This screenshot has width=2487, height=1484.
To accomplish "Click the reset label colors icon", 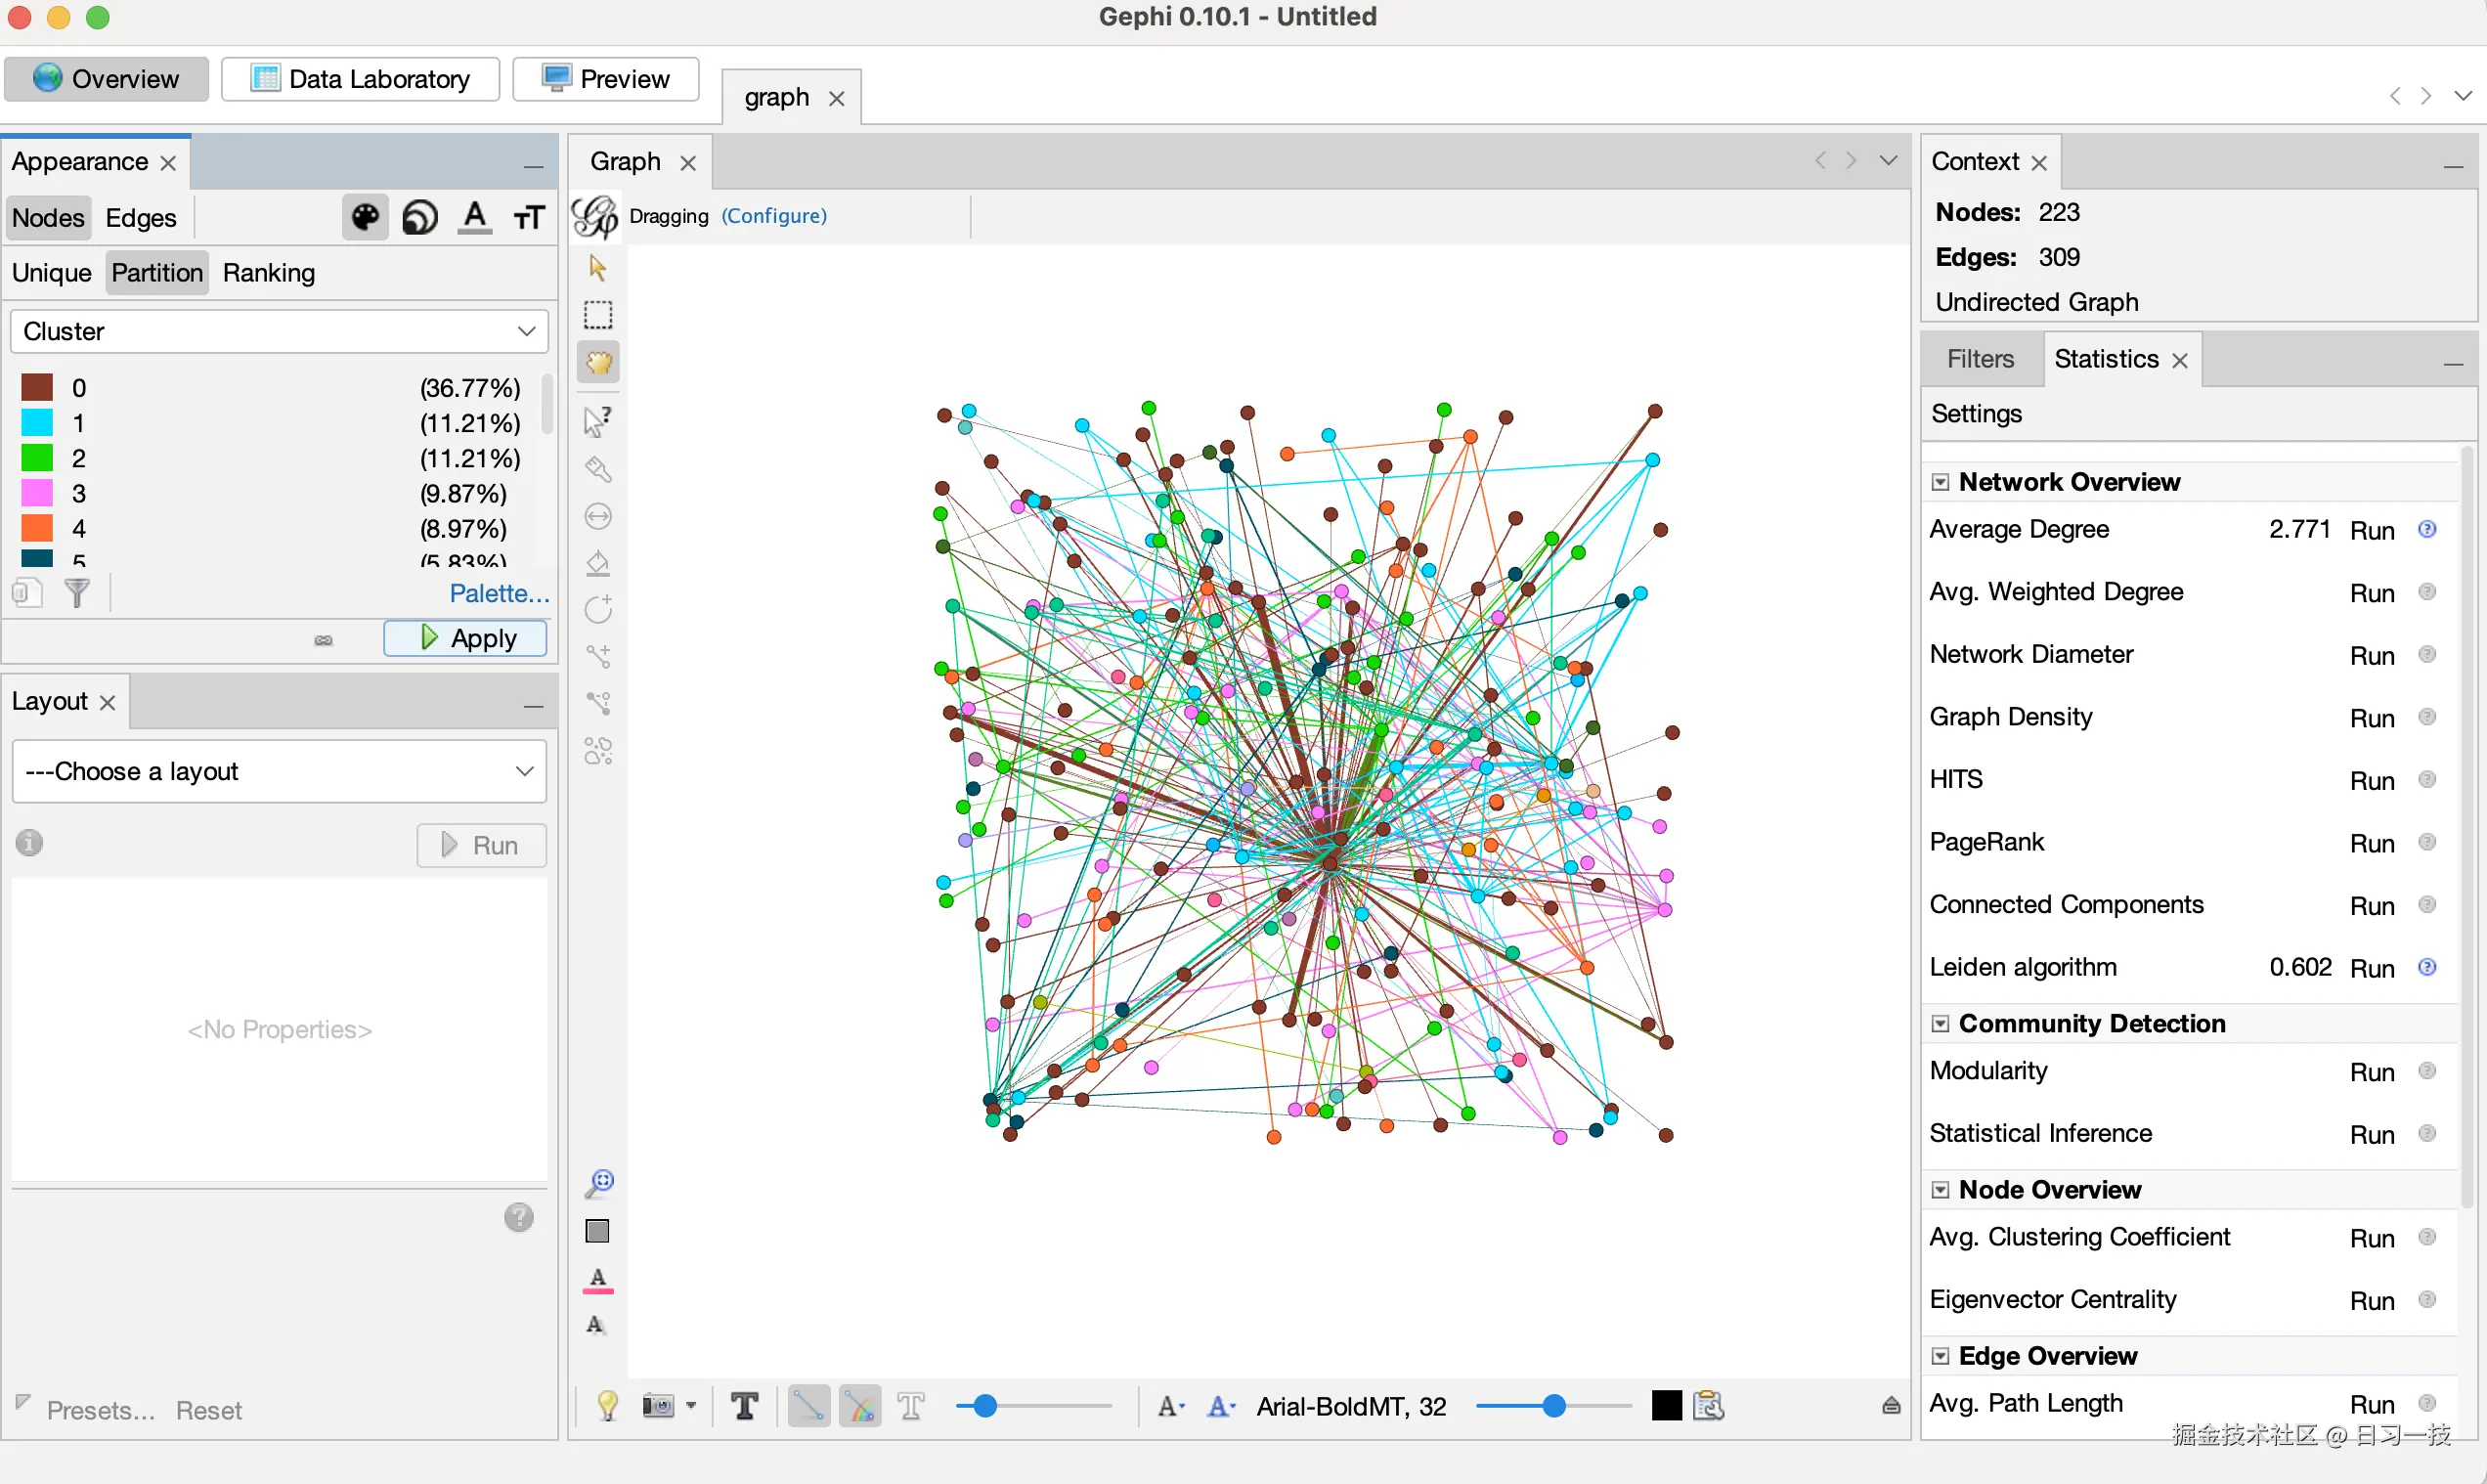I will [597, 1280].
